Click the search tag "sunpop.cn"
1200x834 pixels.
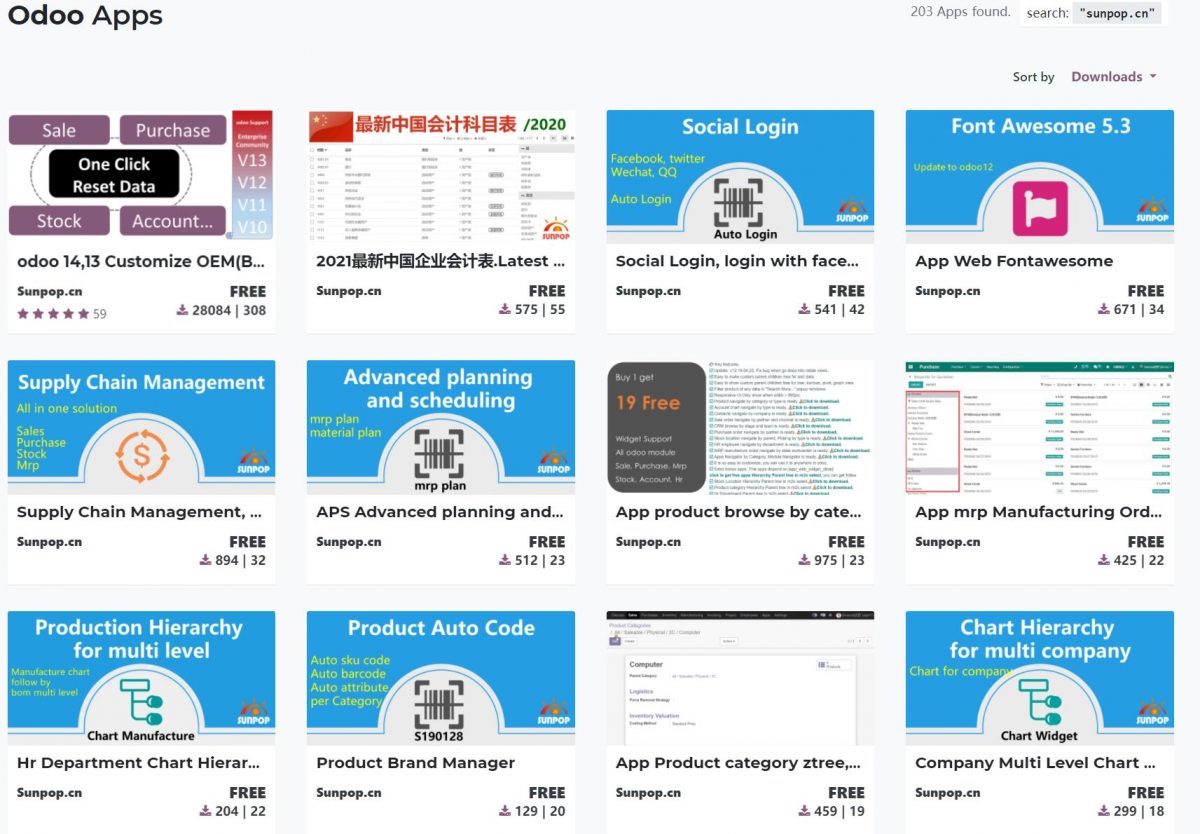tap(1119, 14)
